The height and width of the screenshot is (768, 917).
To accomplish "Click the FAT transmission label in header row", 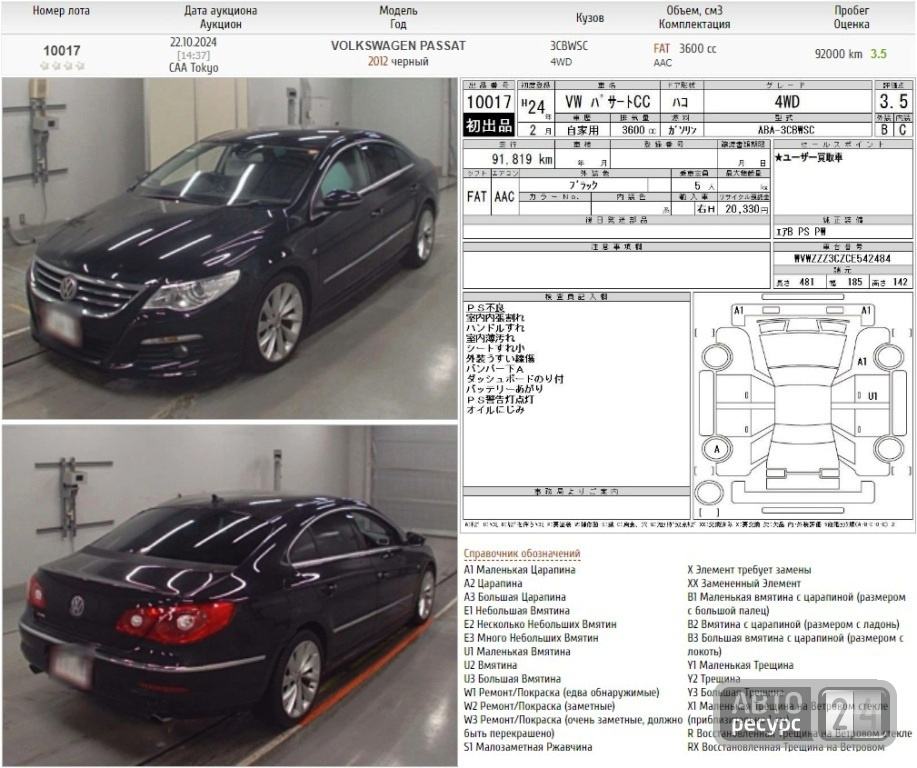I will (x=661, y=49).
